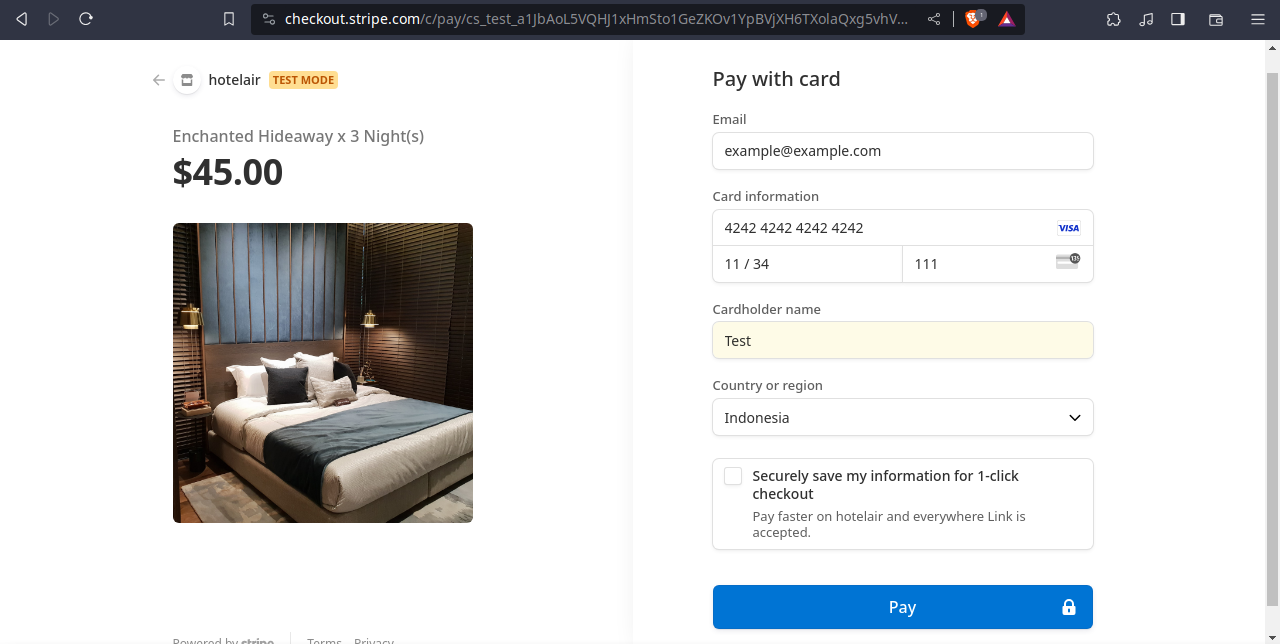
Task: Click the blue Pay button
Action: 902,607
